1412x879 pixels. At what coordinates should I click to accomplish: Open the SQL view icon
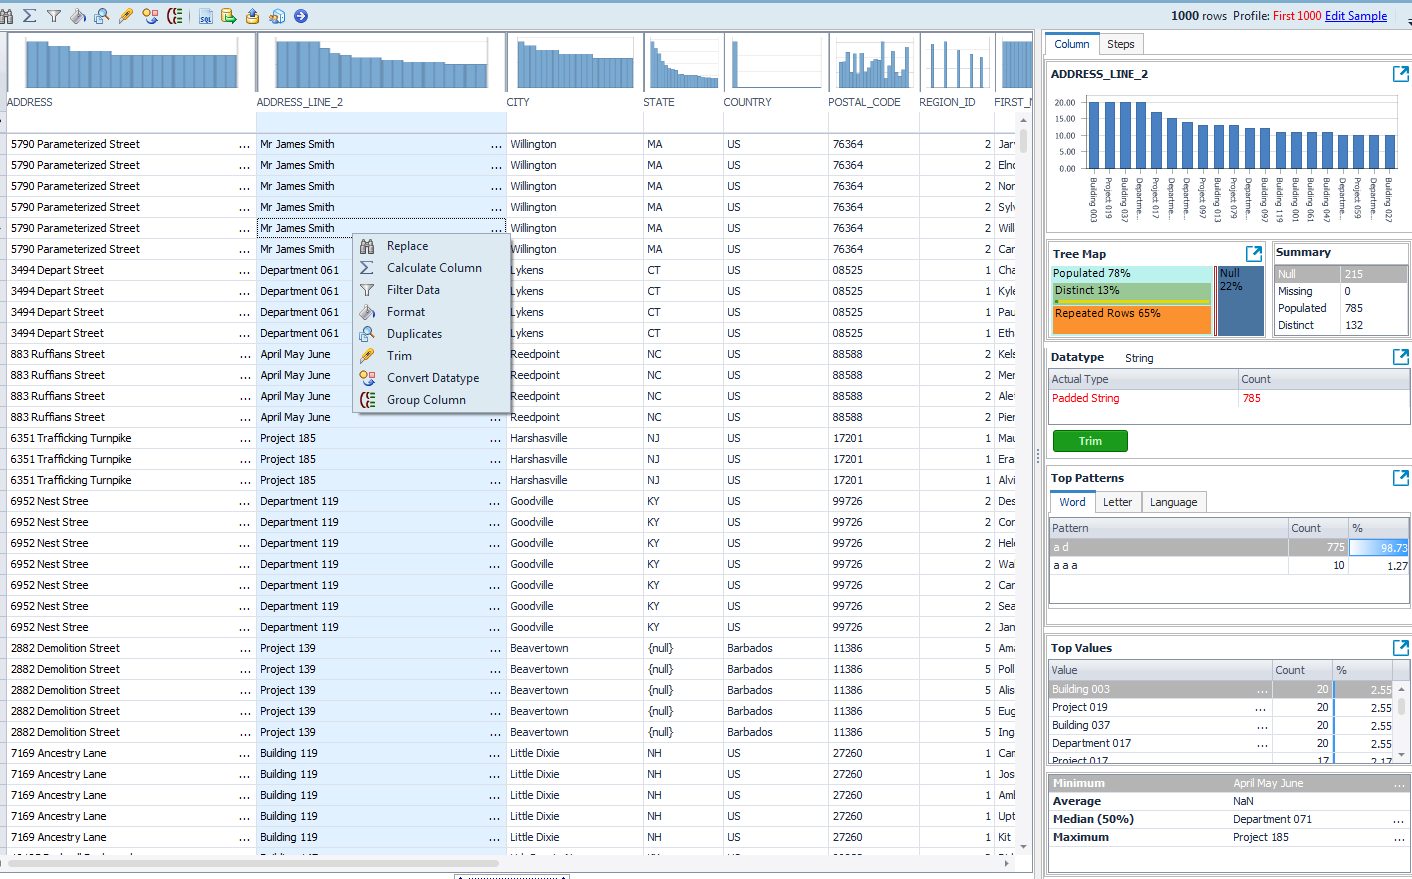click(x=206, y=15)
